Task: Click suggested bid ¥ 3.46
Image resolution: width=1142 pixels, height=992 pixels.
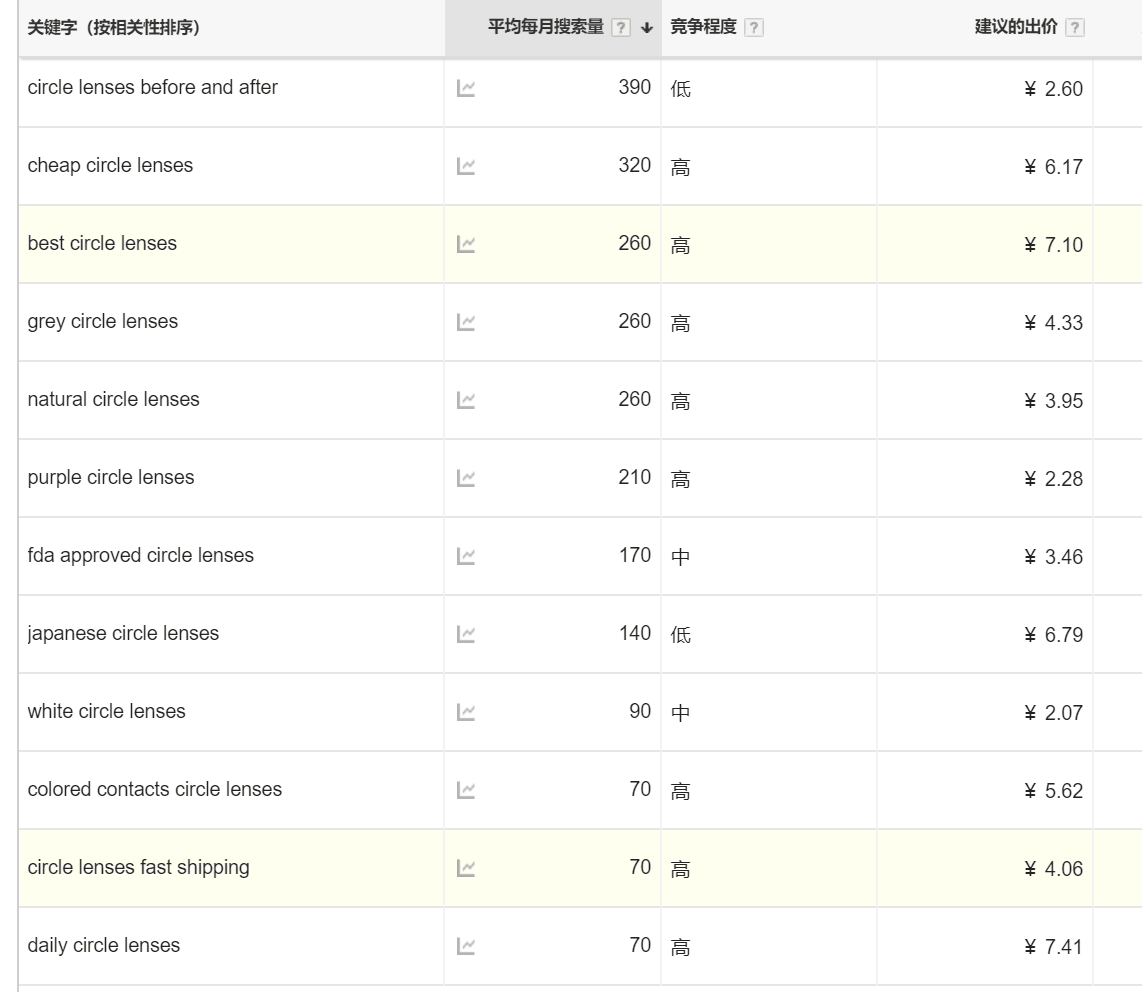Action: click(1053, 556)
